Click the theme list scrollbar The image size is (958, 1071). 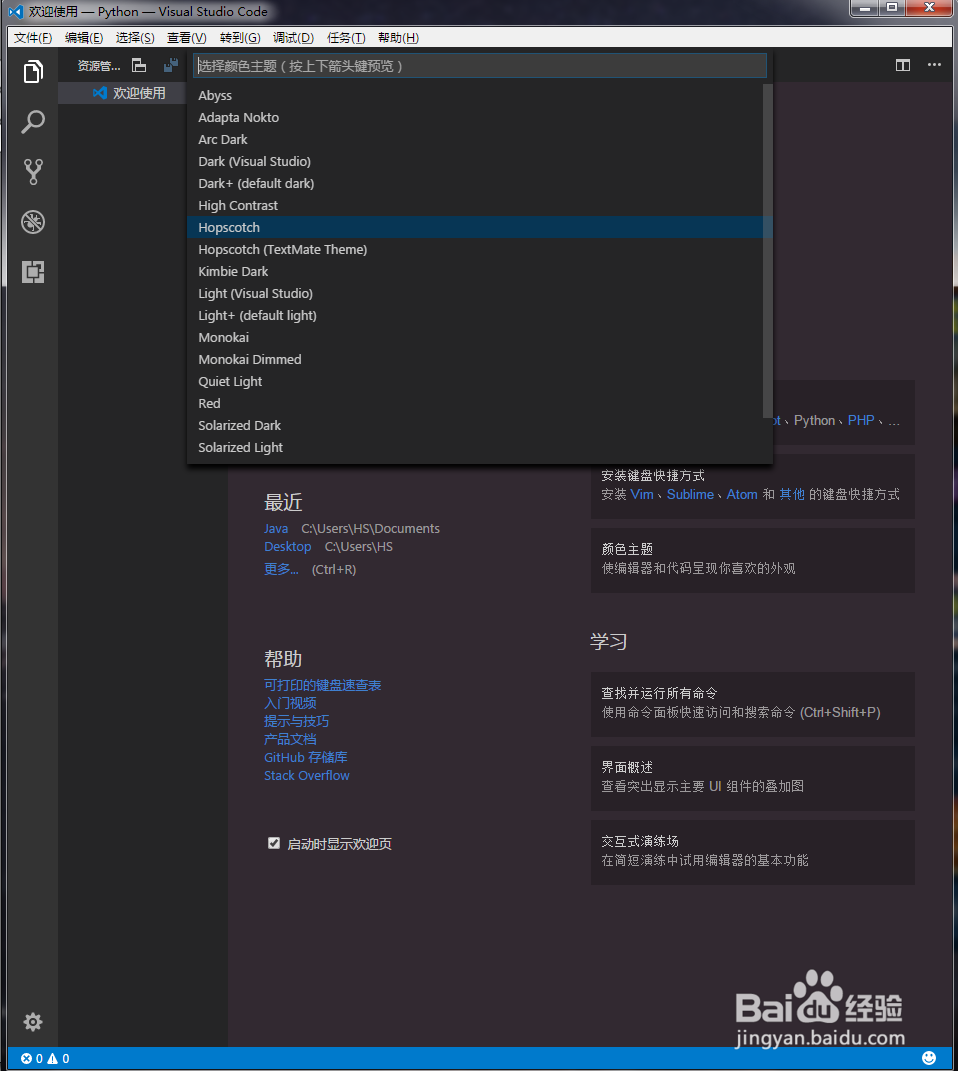pos(767,251)
